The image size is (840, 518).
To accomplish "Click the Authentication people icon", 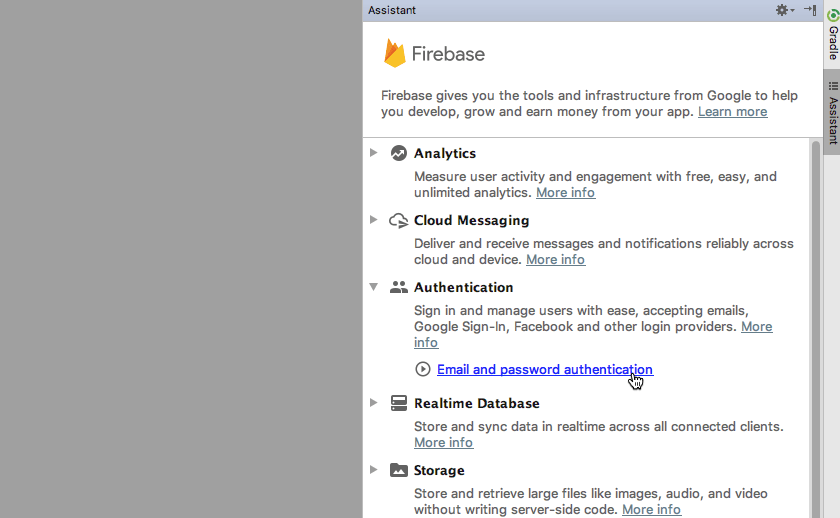I will click(x=398, y=287).
